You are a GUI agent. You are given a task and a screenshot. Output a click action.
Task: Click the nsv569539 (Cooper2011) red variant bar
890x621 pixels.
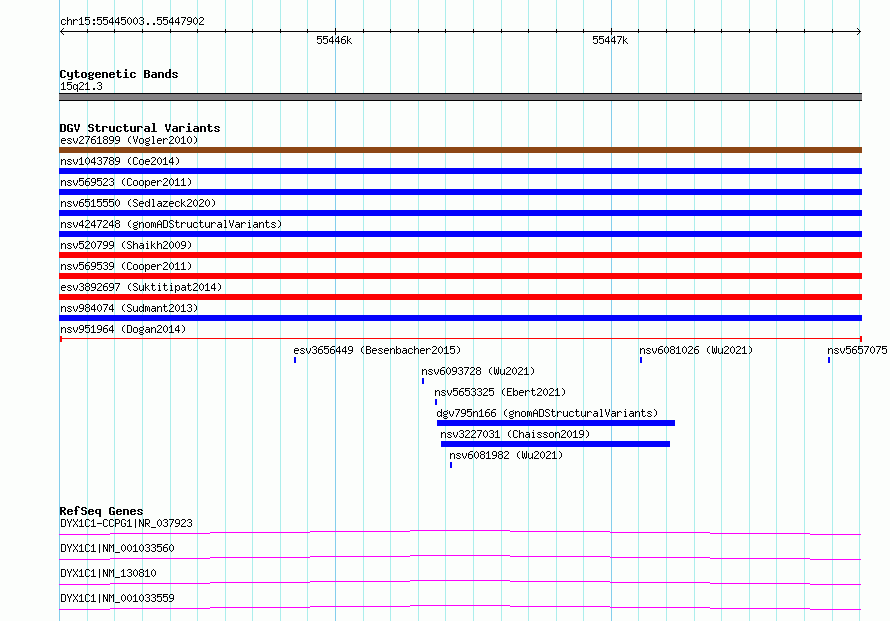pyautogui.click(x=460, y=276)
